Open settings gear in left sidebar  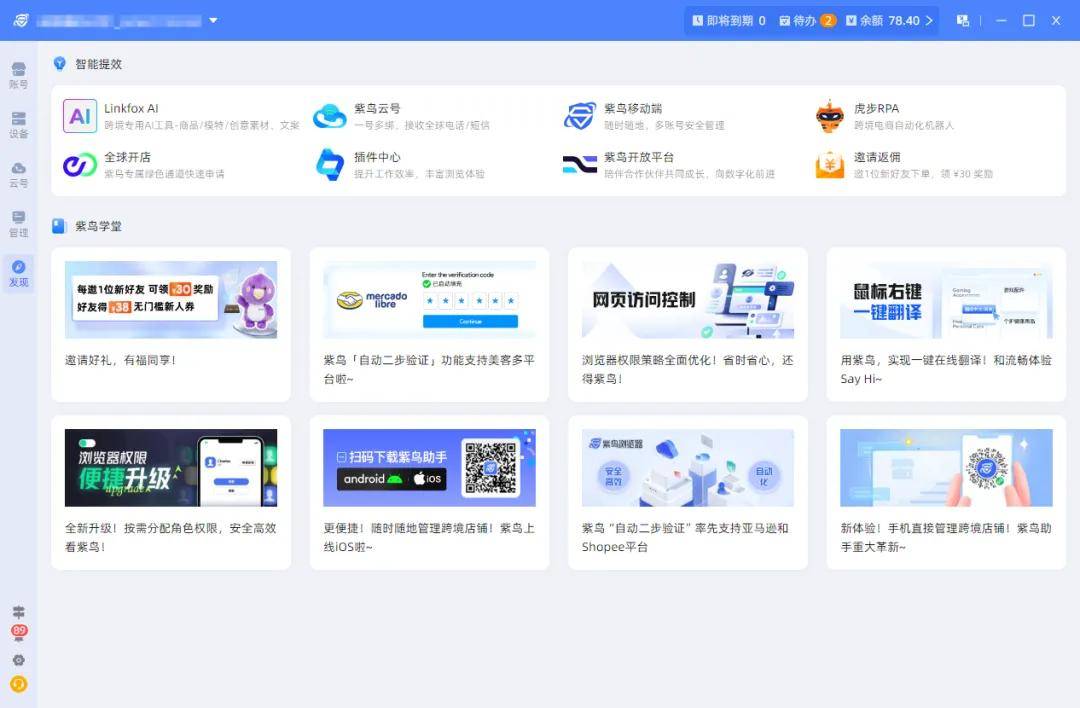pos(19,660)
